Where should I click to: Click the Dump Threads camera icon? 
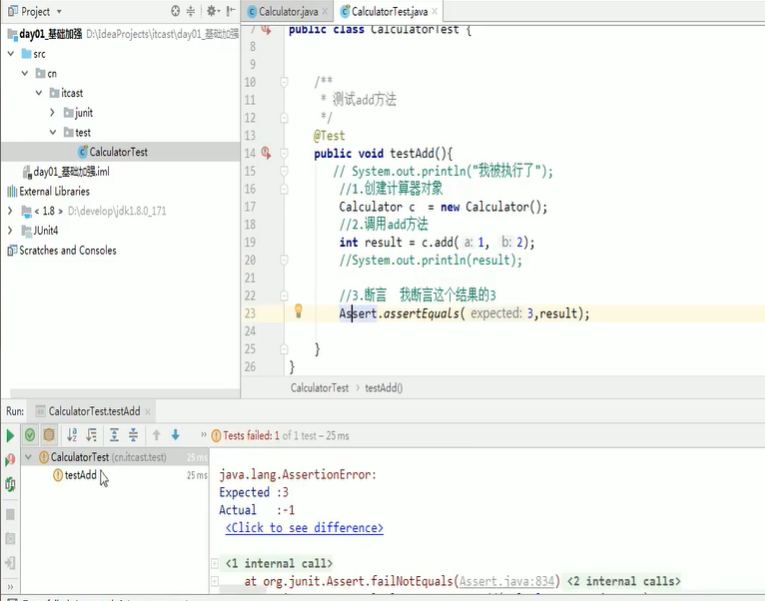pyautogui.click(x=10, y=539)
